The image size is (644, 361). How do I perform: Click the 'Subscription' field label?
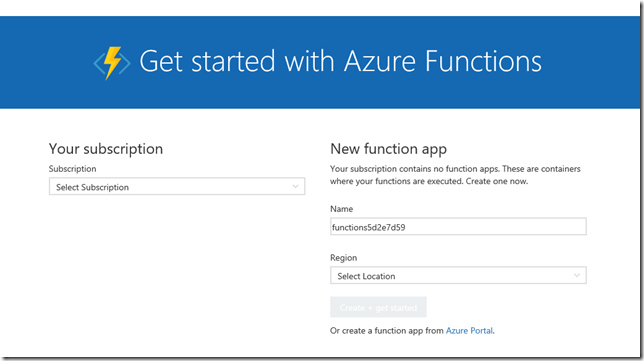tap(73, 169)
